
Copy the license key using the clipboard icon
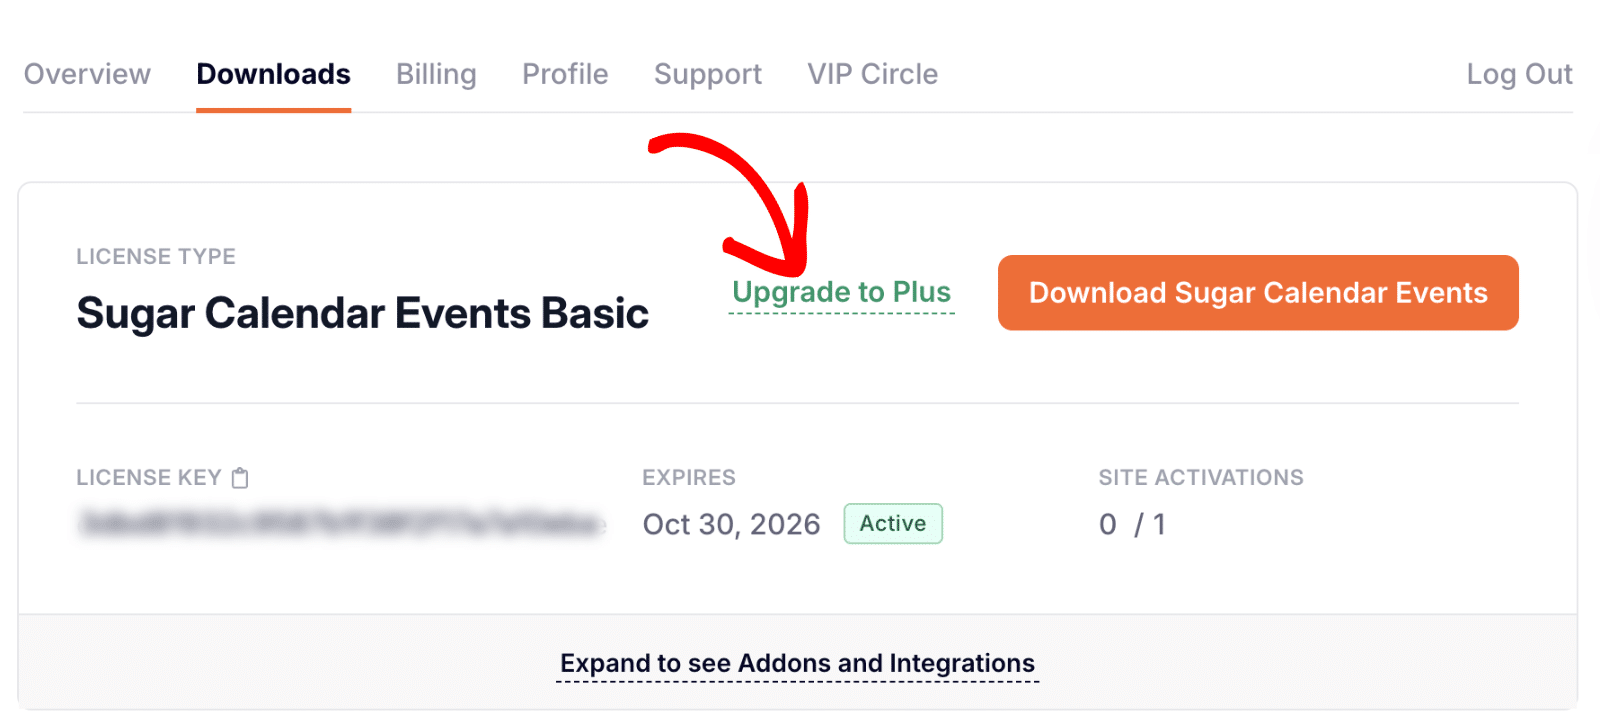(239, 478)
